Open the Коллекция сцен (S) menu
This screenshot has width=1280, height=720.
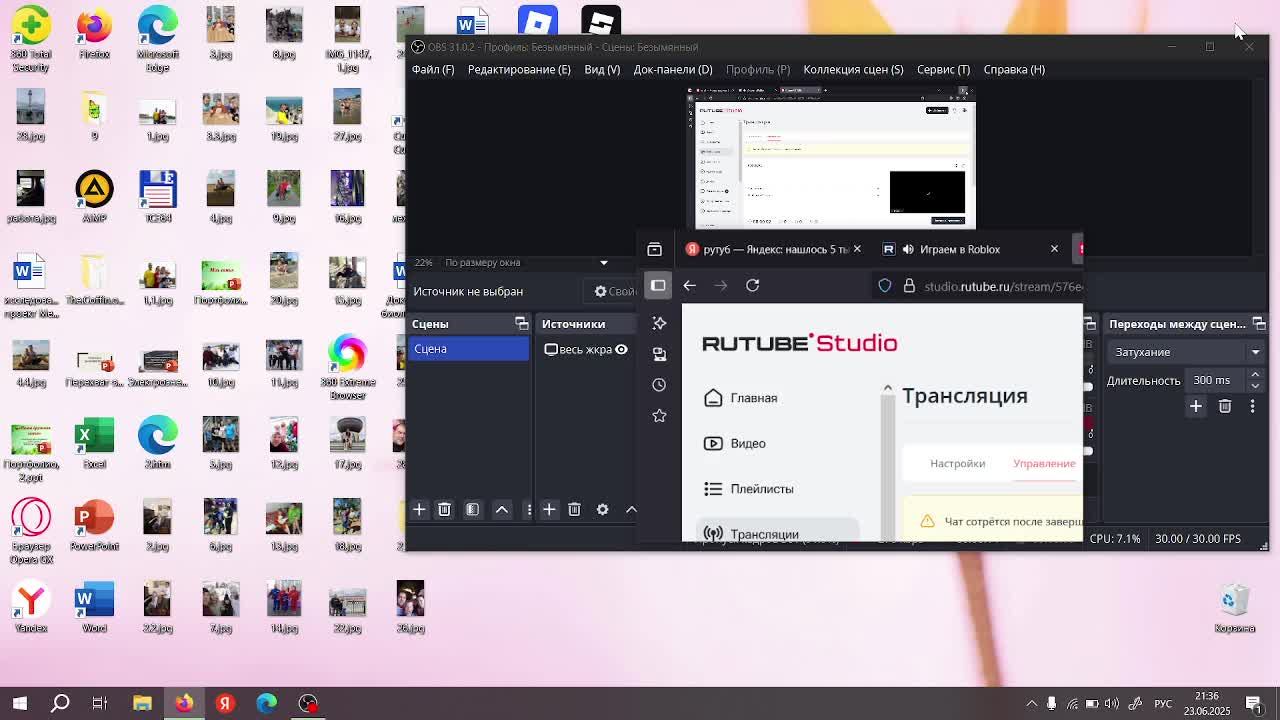(x=853, y=70)
